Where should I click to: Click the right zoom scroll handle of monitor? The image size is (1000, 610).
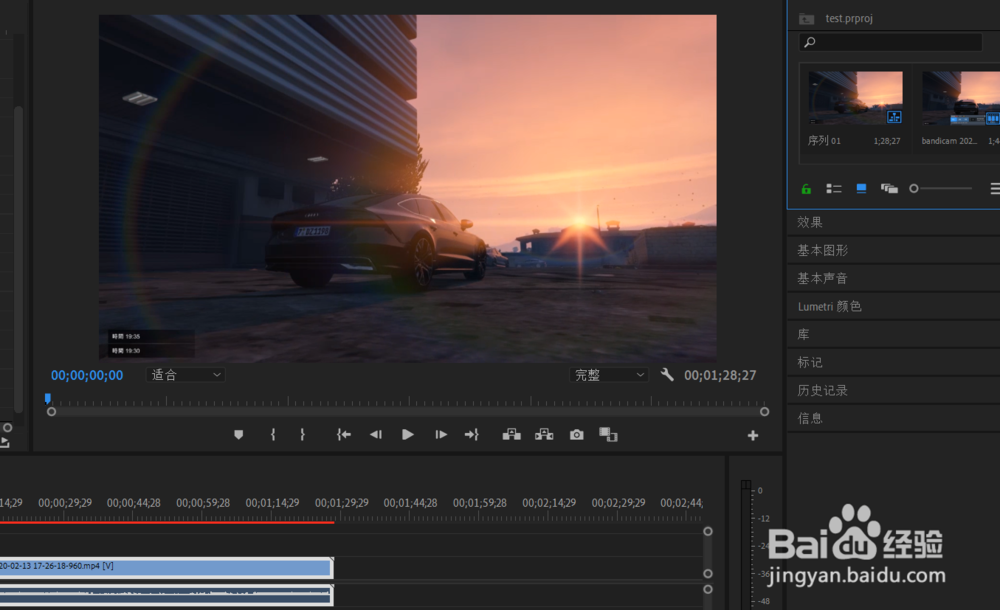pyautogui.click(x=764, y=412)
